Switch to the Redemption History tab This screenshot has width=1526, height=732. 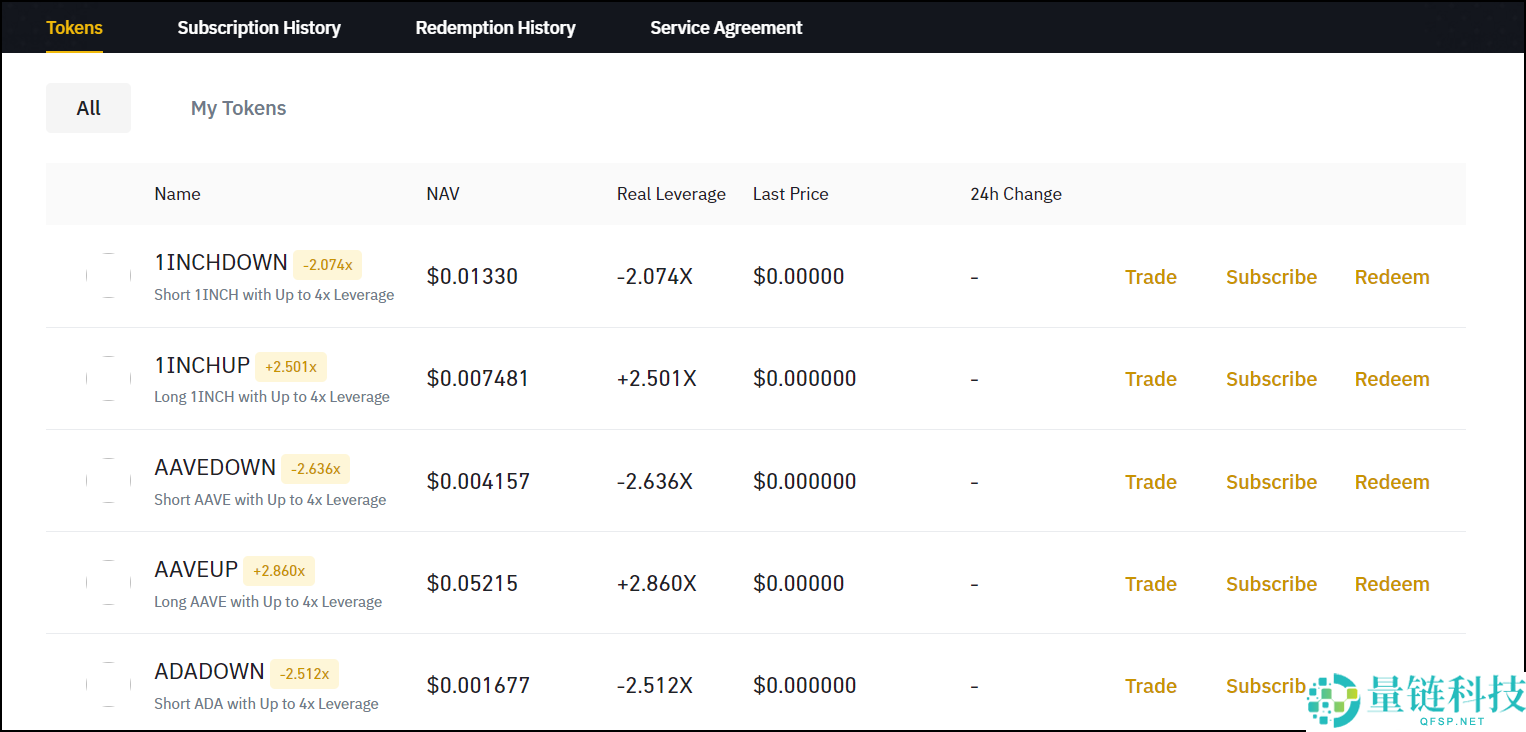tap(495, 28)
